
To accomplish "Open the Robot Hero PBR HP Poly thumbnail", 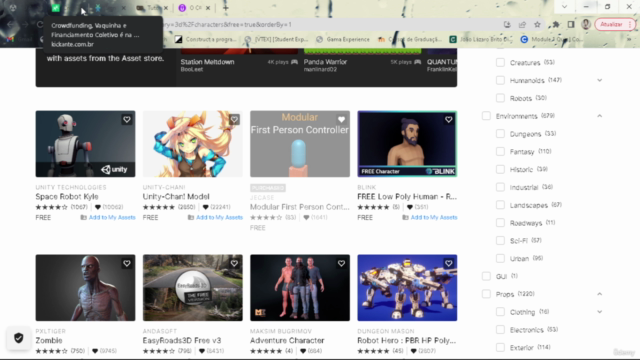I will 407,288.
